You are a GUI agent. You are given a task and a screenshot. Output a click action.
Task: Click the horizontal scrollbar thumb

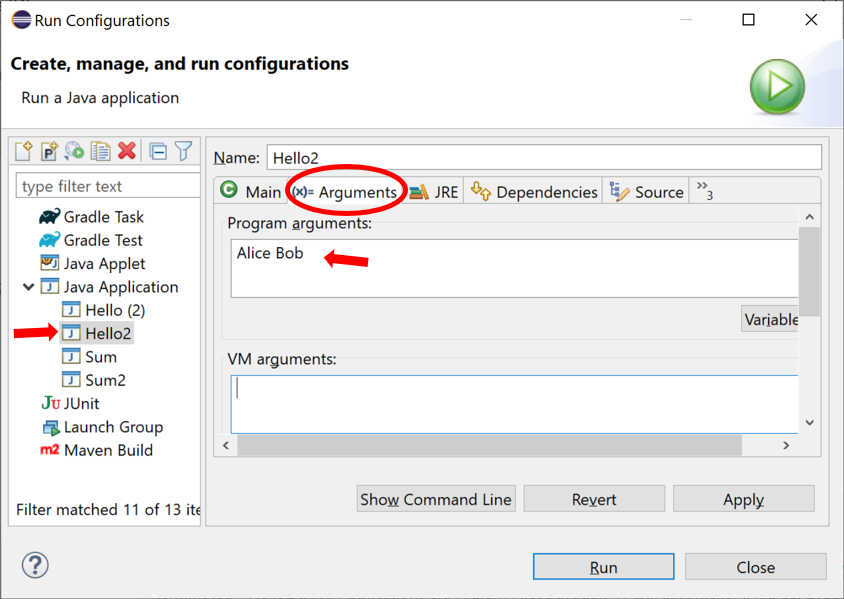coord(490,445)
